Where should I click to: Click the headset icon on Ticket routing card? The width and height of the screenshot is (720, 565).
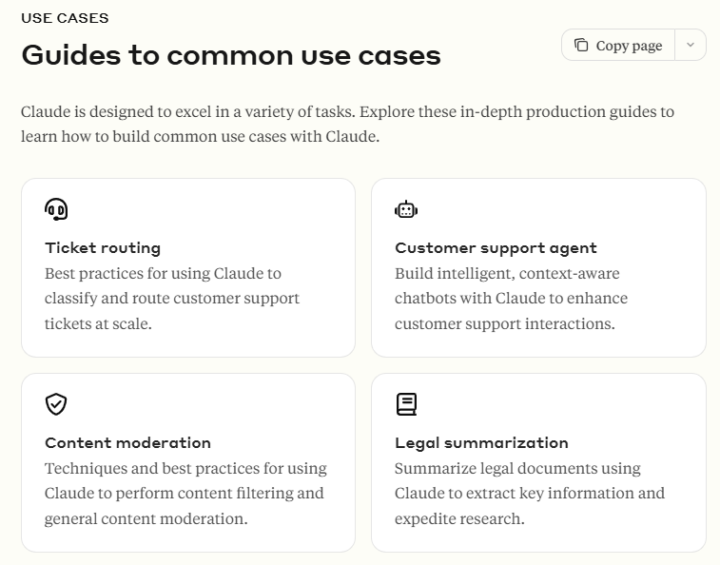click(x=56, y=209)
